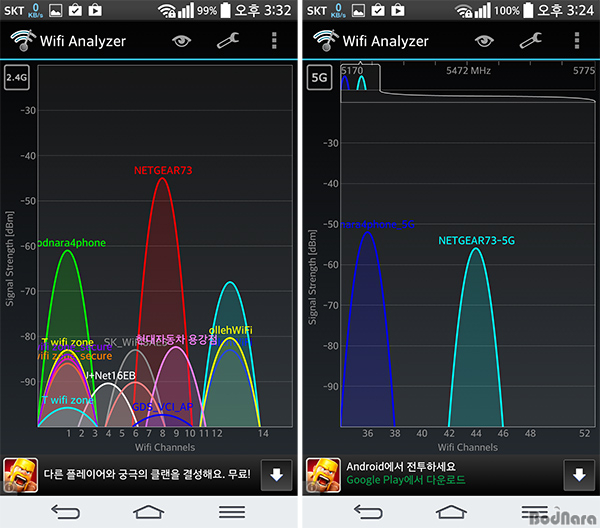Image resolution: width=600 pixels, height=528 pixels.
Task: Tap Korean ad text in left banner
Action: (147, 474)
